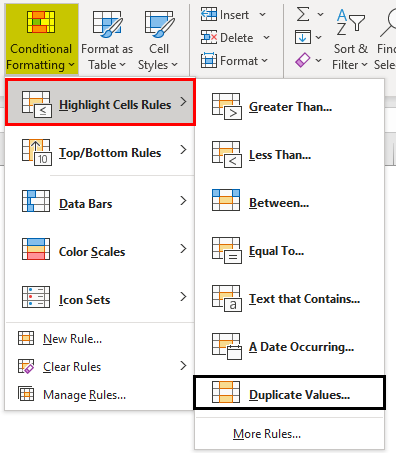Viewport: 396px width, 453px height.
Task: Open the Clear dropdown arrow
Action: 319,60
